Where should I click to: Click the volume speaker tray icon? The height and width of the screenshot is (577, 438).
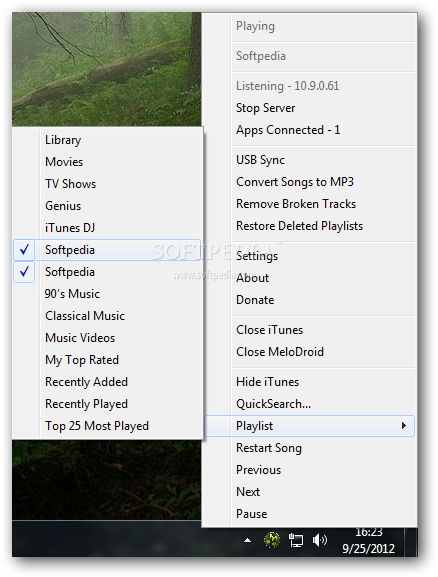coord(319,540)
